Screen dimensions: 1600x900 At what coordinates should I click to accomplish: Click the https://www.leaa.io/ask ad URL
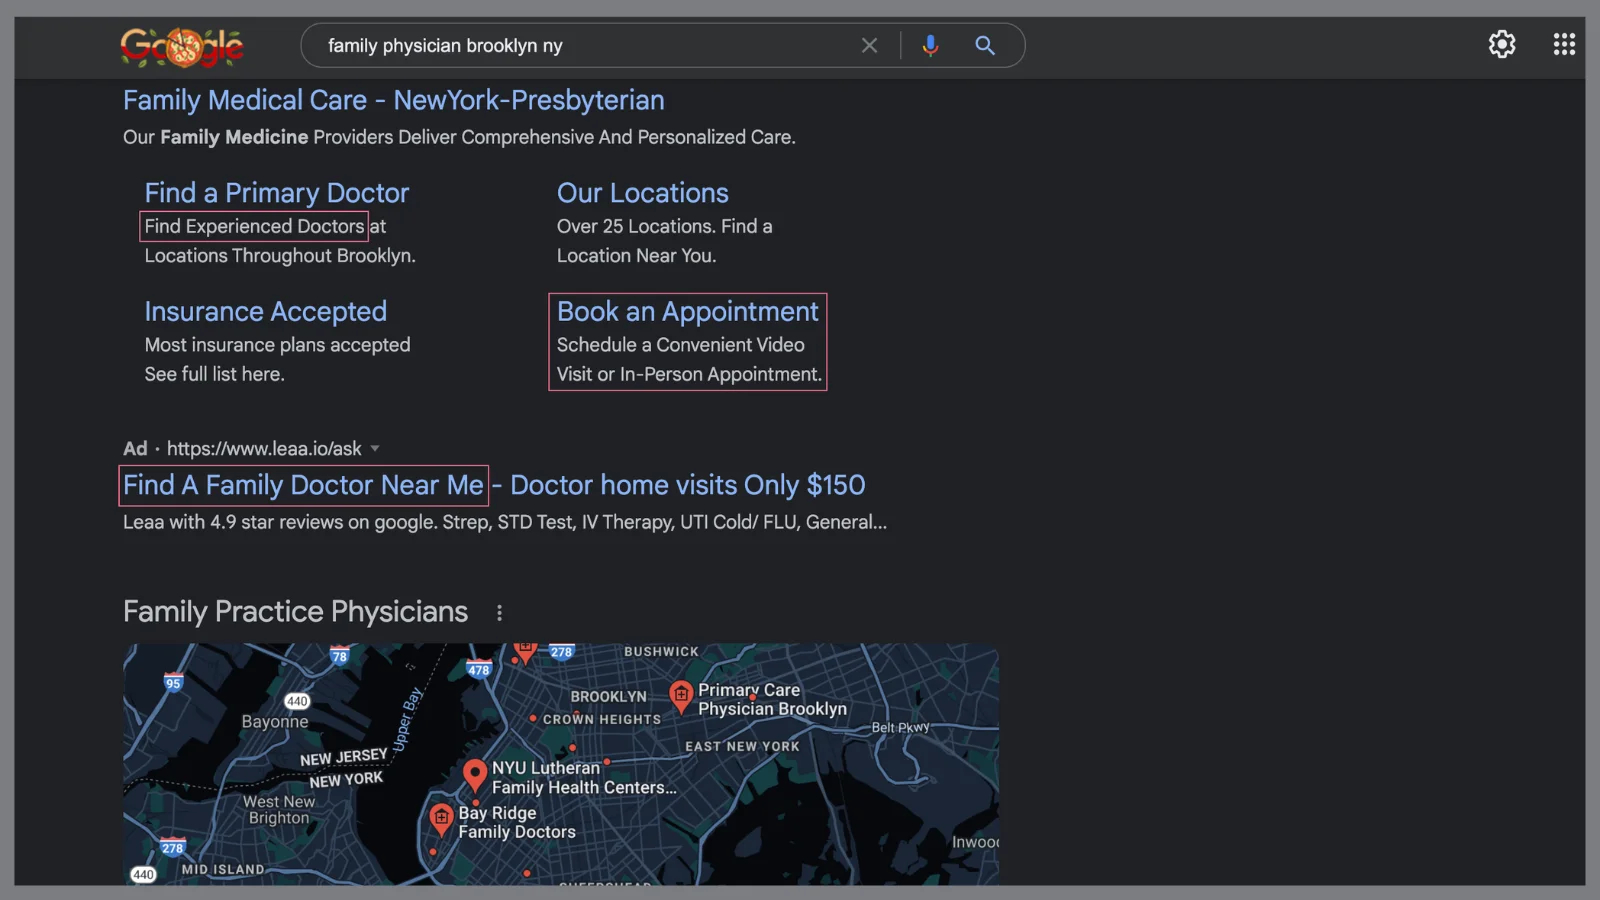tap(264, 449)
